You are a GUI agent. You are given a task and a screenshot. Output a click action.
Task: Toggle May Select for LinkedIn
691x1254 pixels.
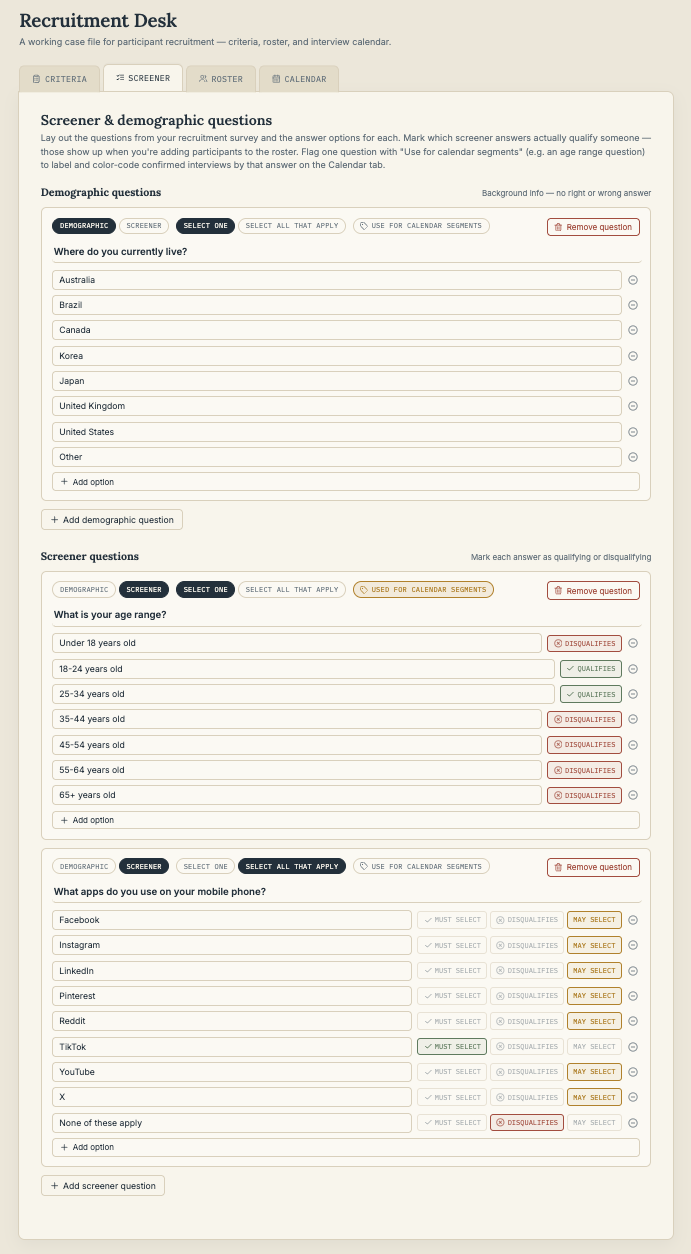click(594, 971)
